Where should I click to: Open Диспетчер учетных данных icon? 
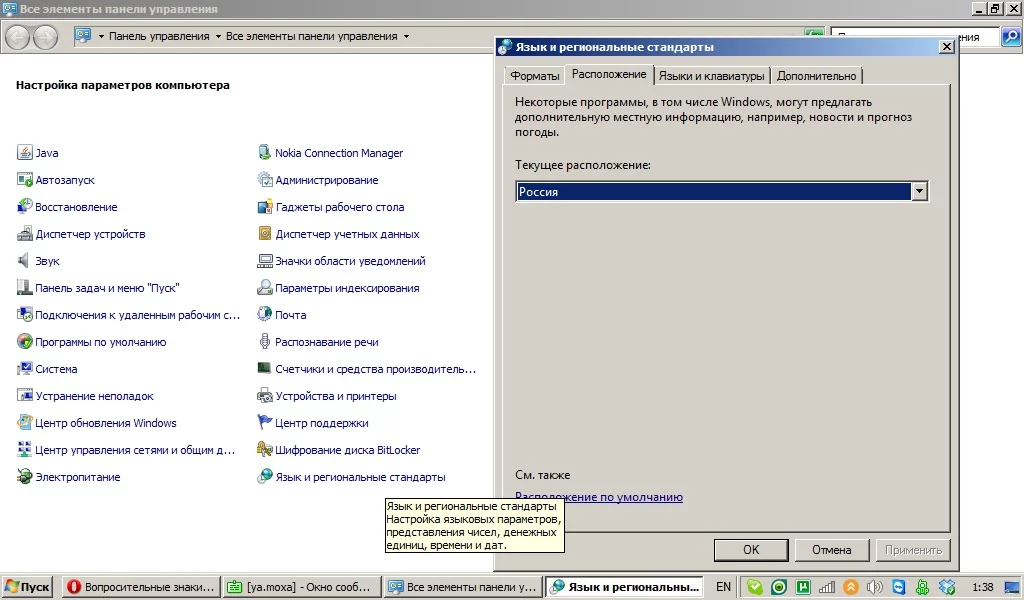coord(264,234)
